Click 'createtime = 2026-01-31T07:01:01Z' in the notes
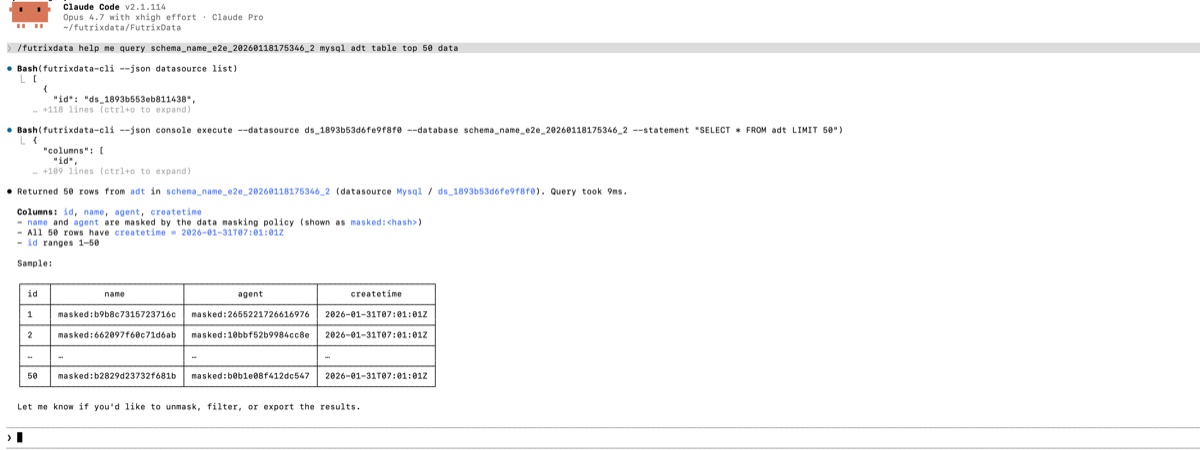 (199, 232)
